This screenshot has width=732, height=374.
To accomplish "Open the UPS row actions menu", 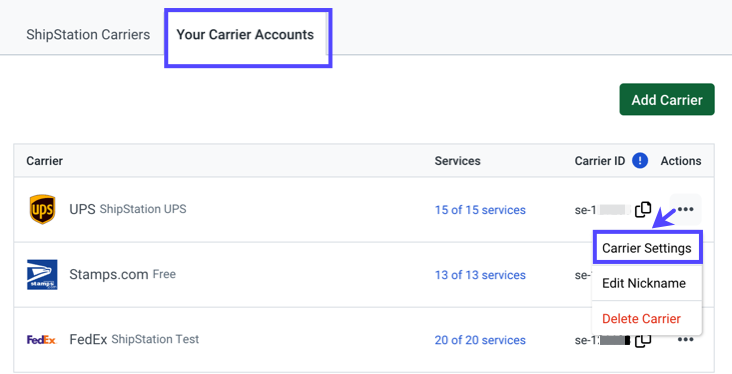I will (685, 209).
